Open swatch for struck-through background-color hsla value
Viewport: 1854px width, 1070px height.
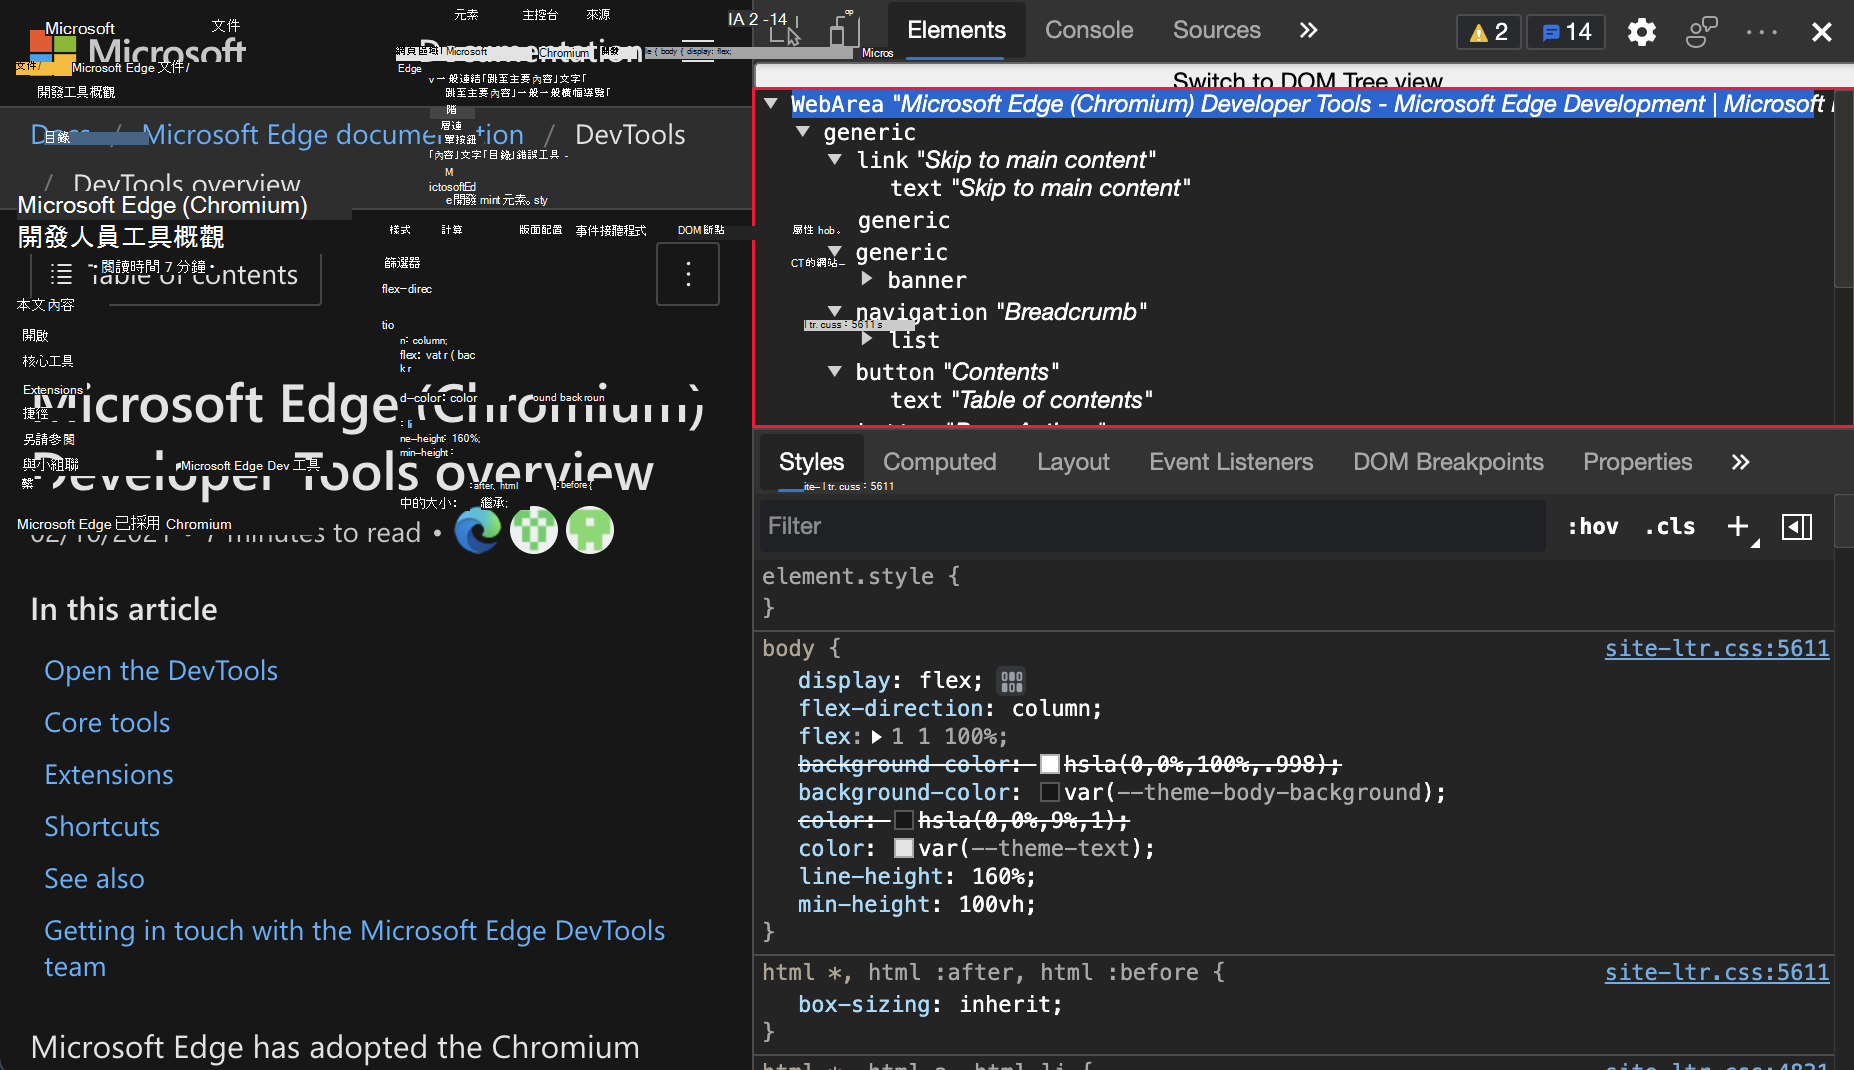pyautogui.click(x=1049, y=765)
